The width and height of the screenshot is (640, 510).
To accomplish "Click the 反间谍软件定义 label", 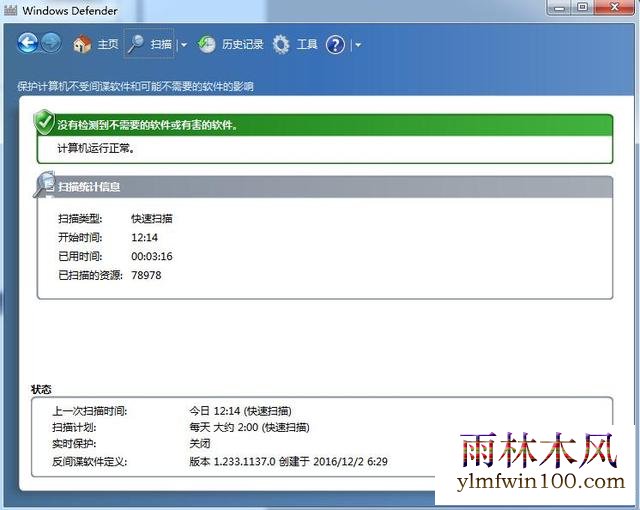I will (x=89, y=461).
